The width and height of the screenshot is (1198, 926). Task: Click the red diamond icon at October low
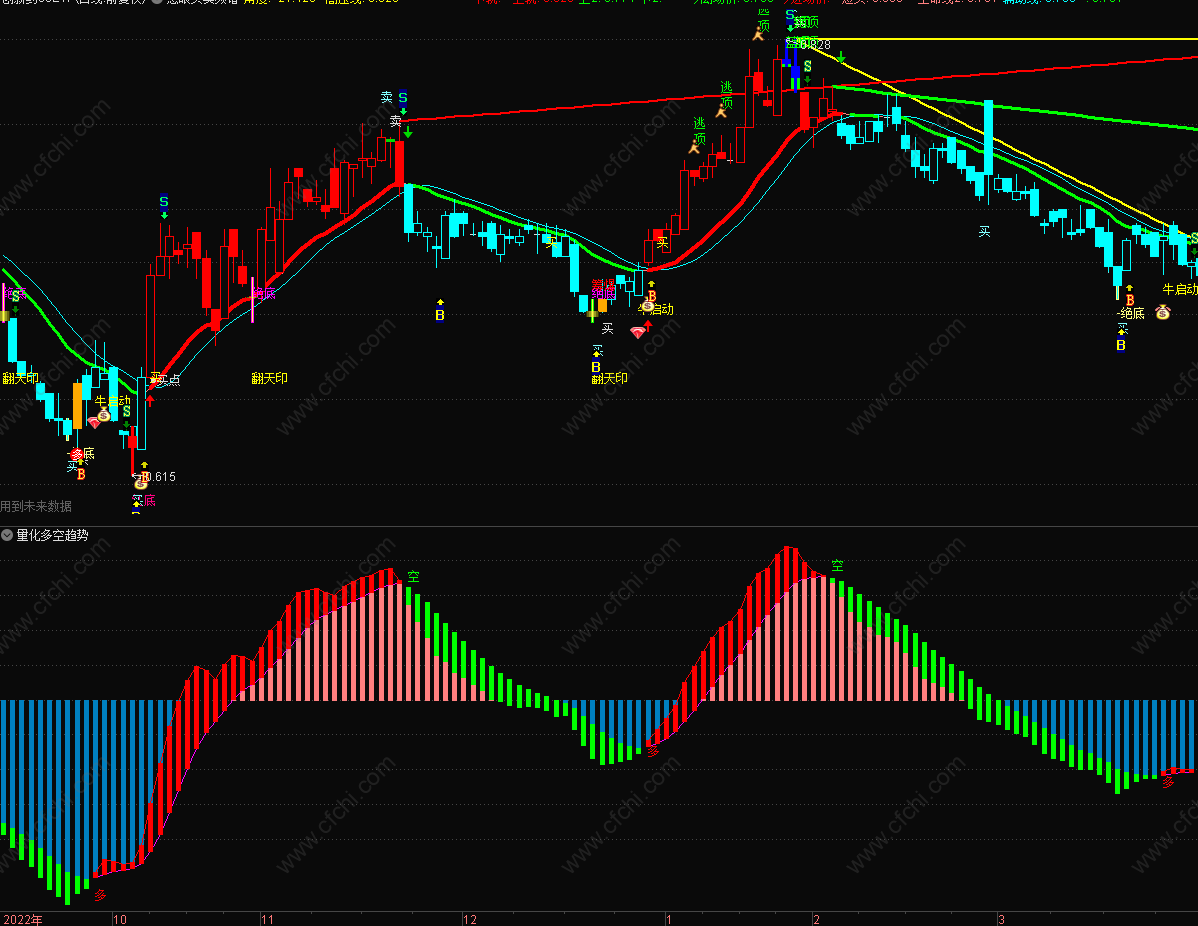click(x=95, y=422)
